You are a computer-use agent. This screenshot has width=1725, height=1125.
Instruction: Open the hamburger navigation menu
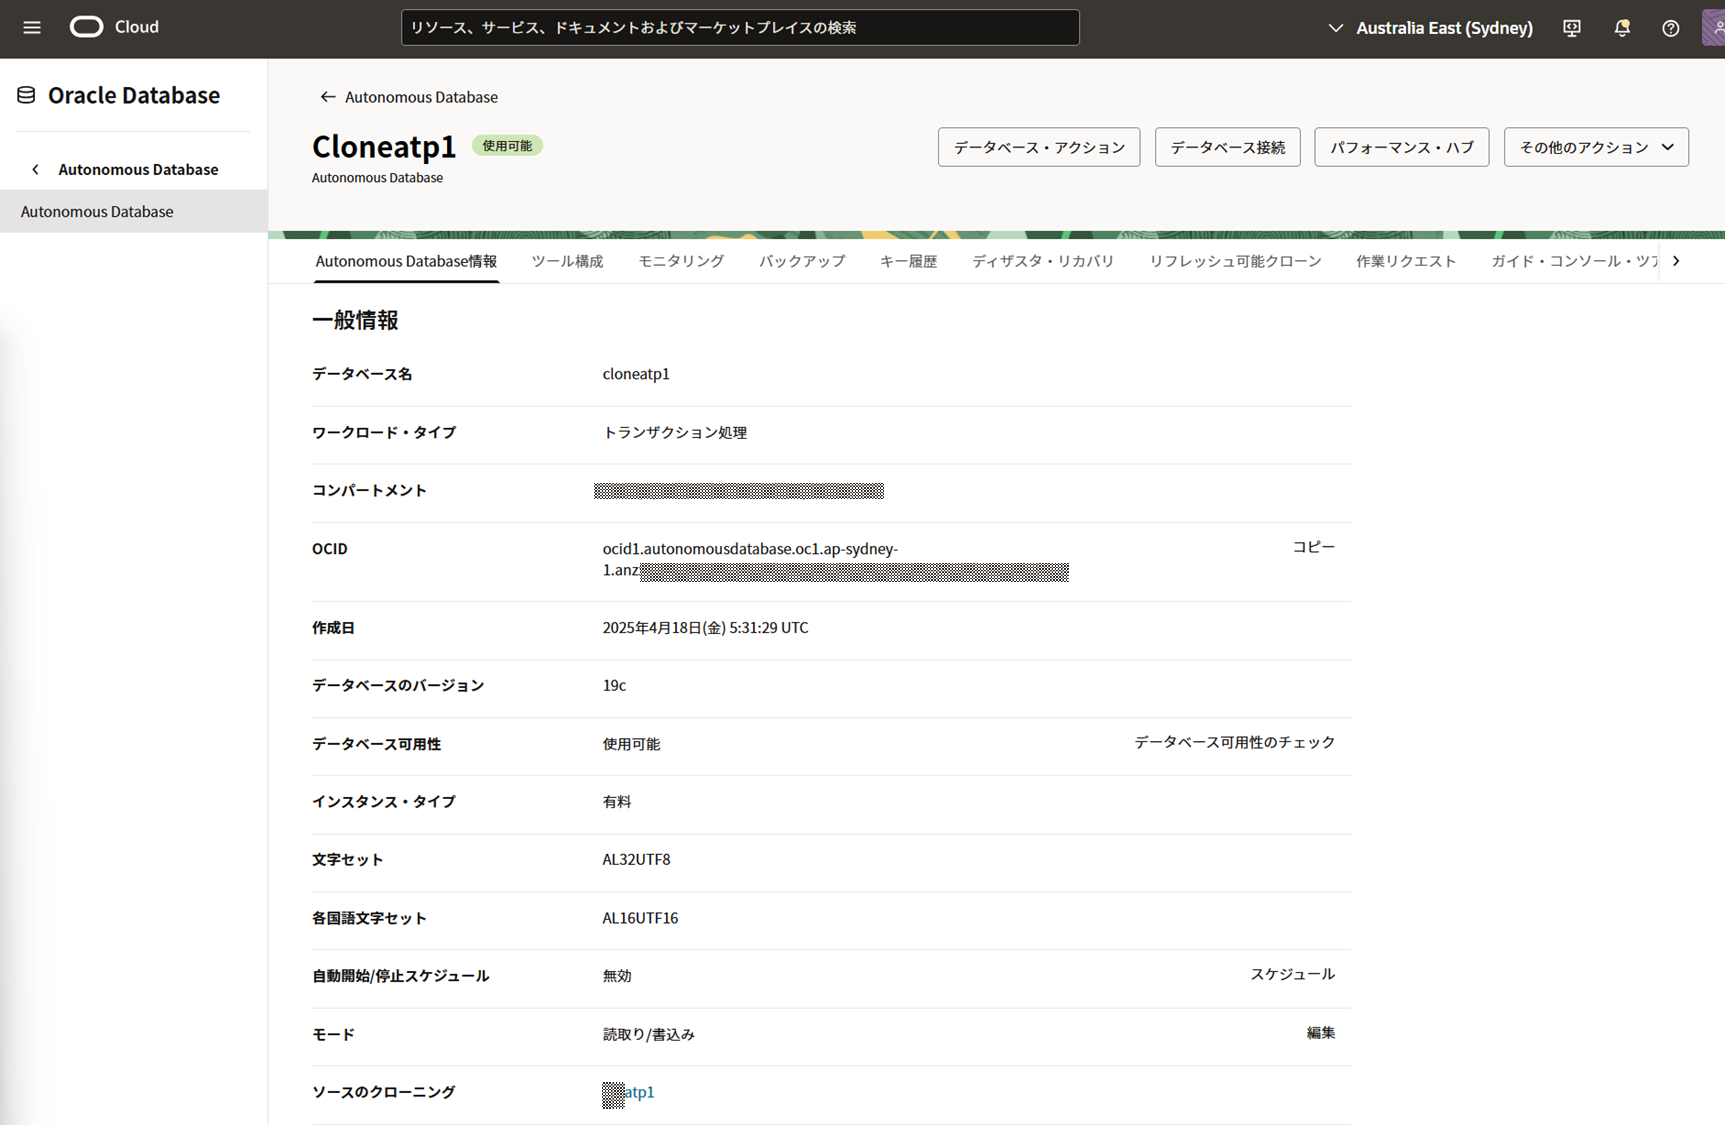coord(32,27)
